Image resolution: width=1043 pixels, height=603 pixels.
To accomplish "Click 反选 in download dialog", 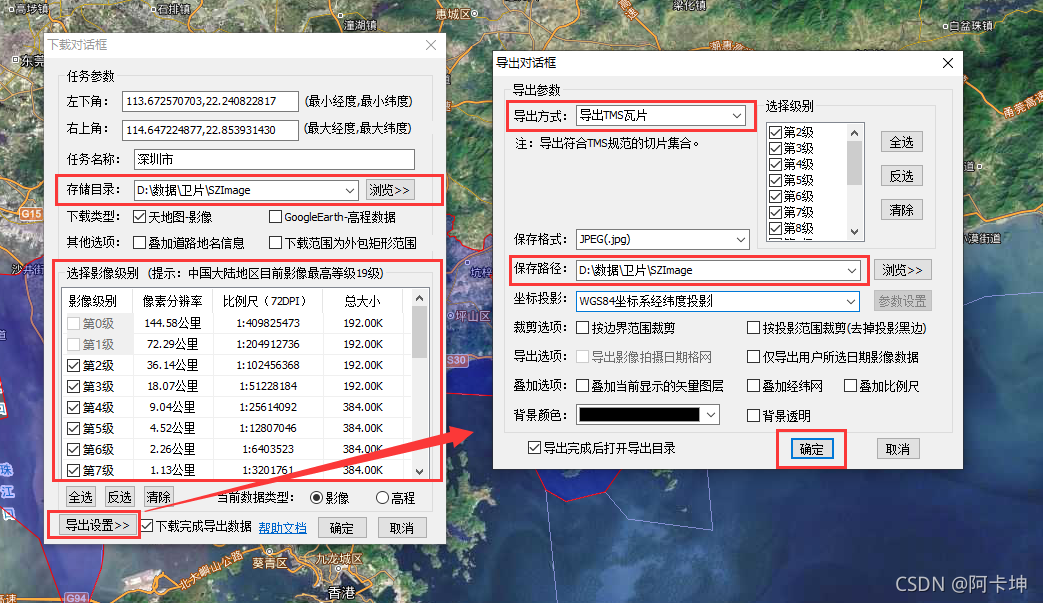I will coord(120,497).
